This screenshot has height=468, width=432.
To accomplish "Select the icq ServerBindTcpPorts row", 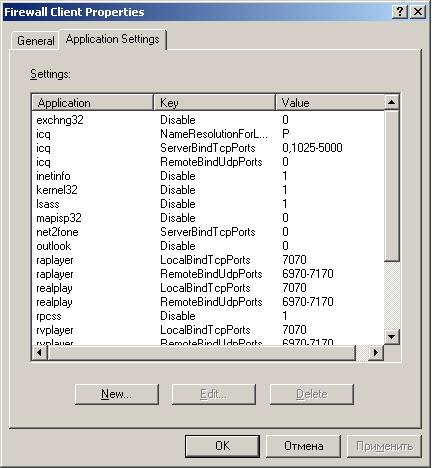I will (x=208, y=148).
